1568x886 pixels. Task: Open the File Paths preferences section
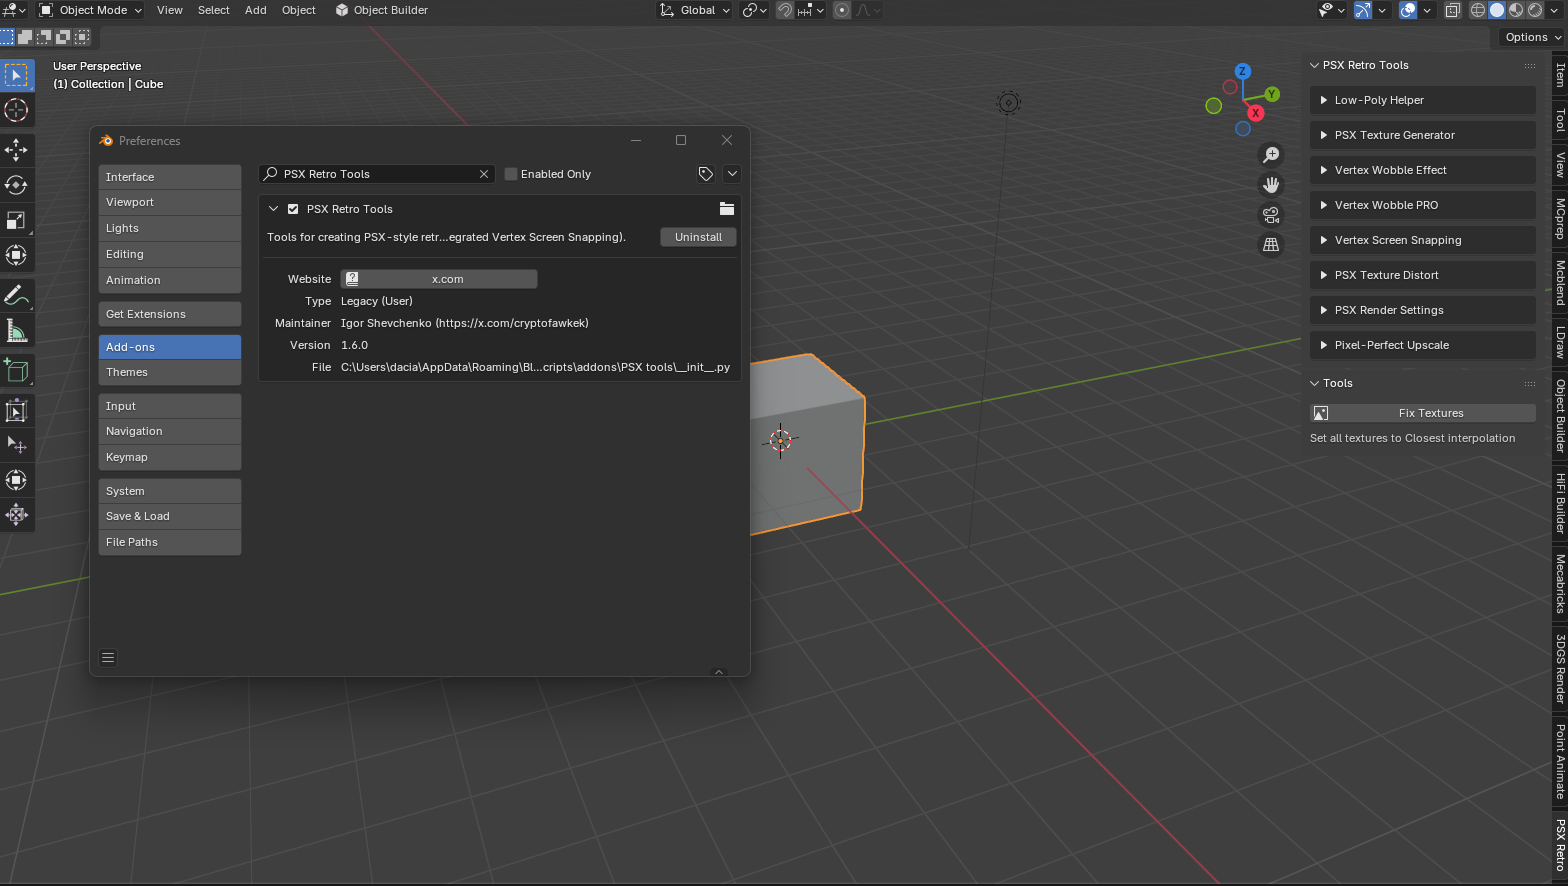point(170,542)
